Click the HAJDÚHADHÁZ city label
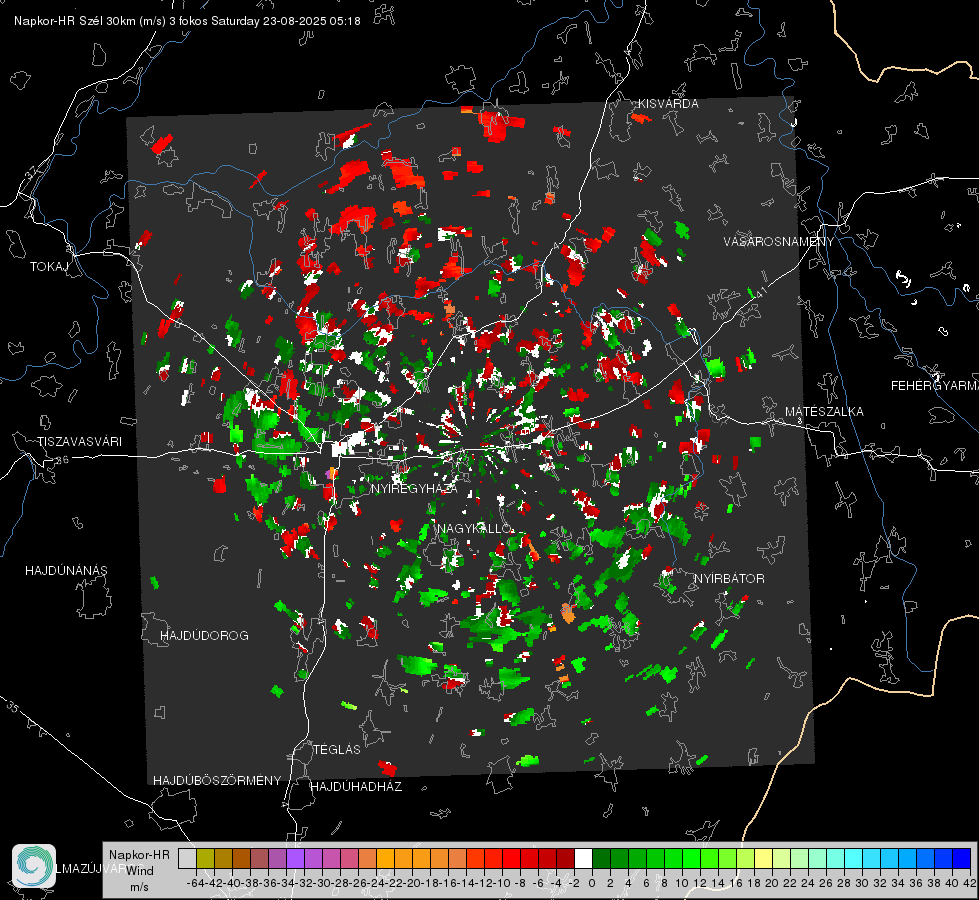The image size is (979, 900). point(356,786)
